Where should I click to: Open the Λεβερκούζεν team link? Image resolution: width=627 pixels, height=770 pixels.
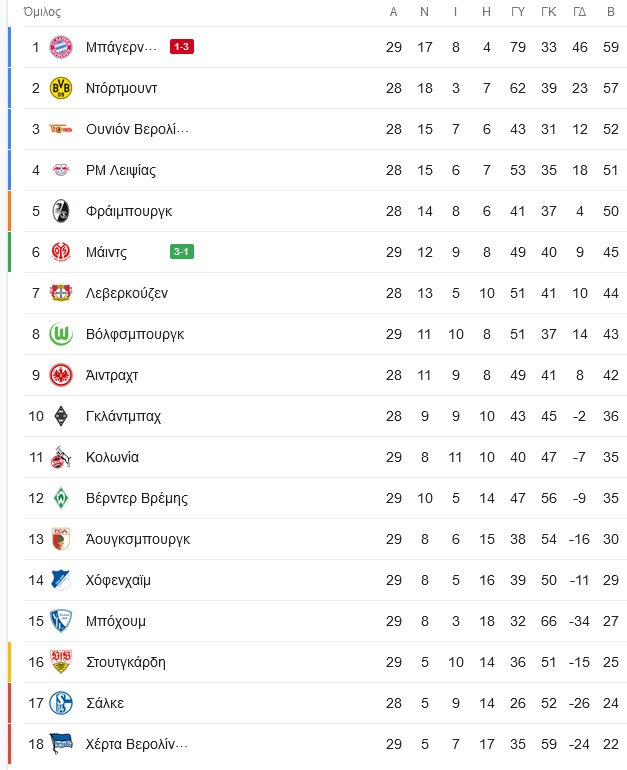tap(127, 293)
